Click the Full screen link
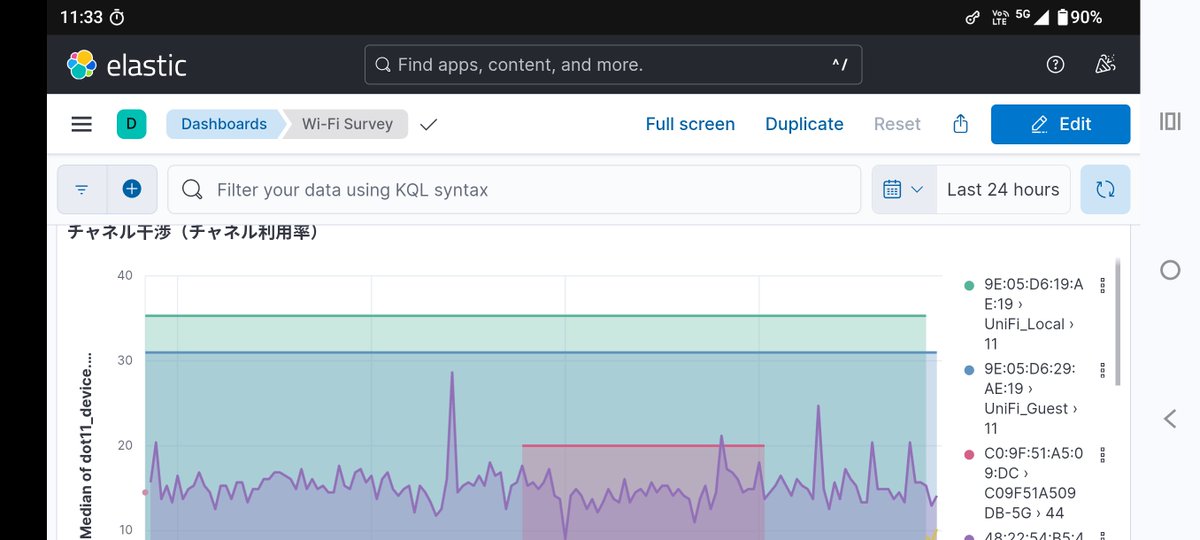The height and width of the screenshot is (540, 1200). [690, 124]
